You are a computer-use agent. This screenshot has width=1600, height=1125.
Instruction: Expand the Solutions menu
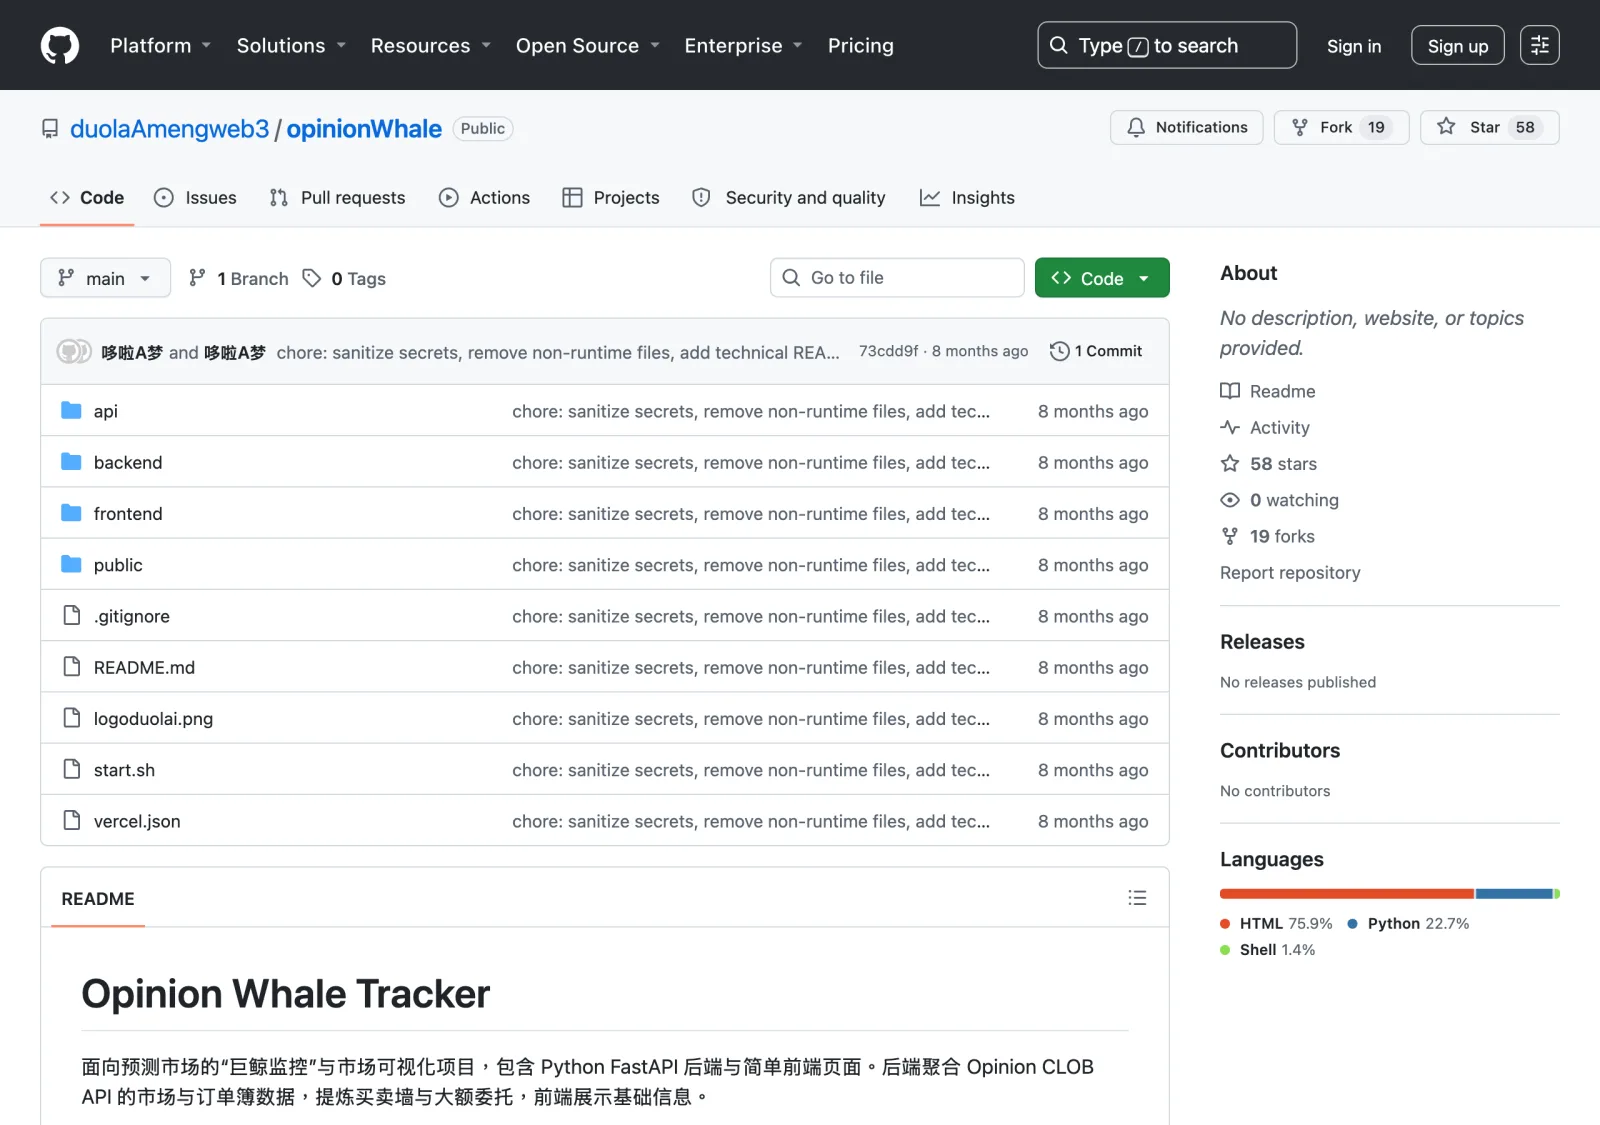pos(291,45)
